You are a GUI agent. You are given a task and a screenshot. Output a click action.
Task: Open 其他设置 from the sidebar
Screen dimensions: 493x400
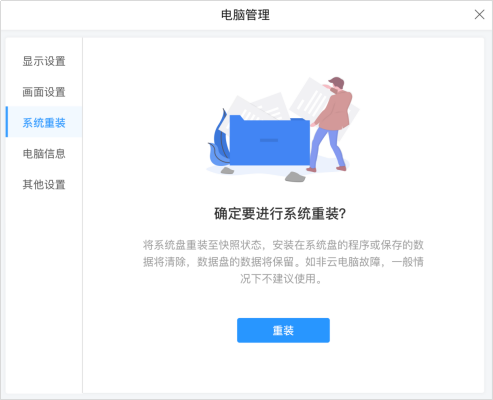pos(44,184)
